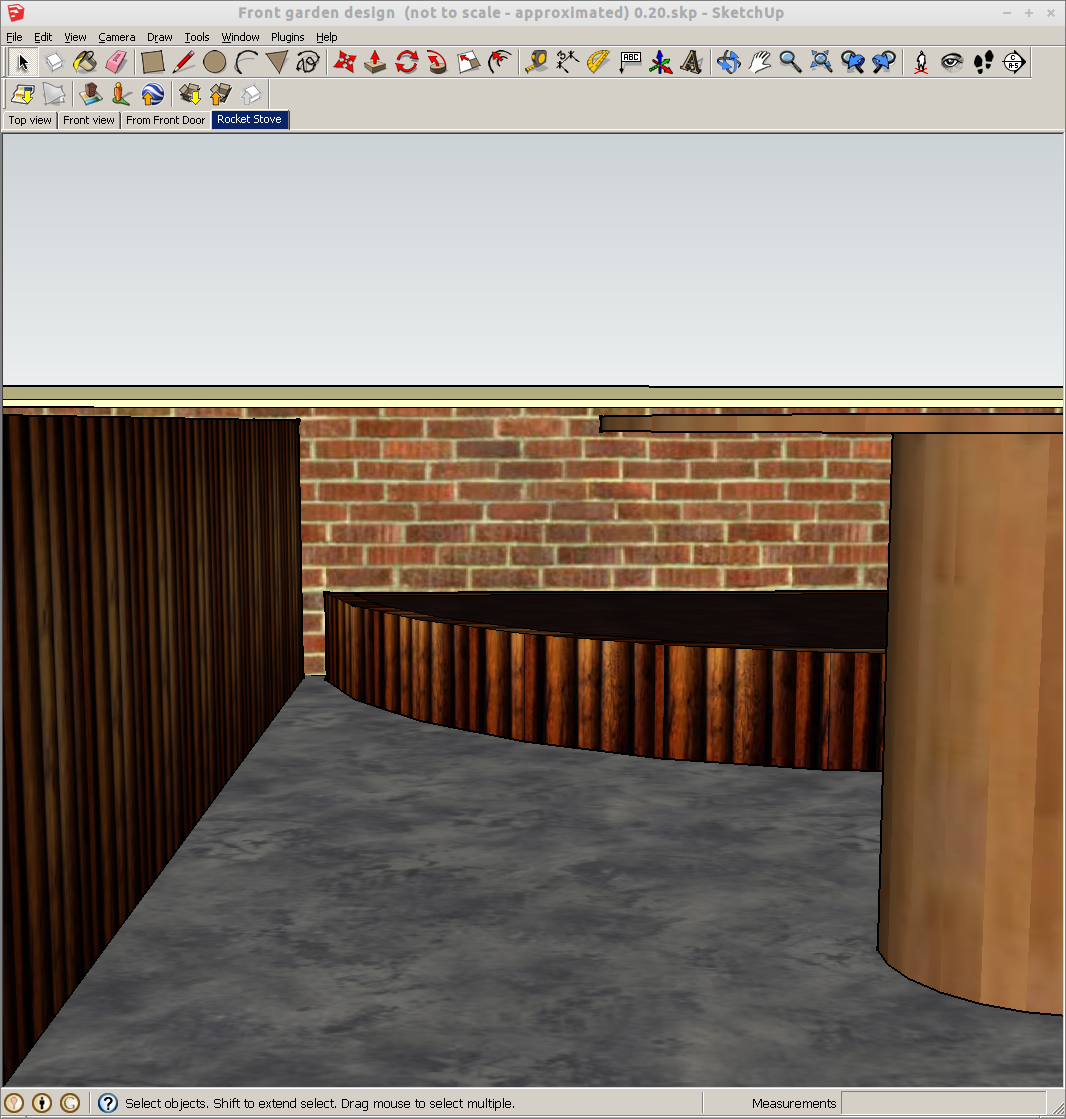Open the Plugins menu
Screen dimensions: 1066x1119
pyautogui.click(x=288, y=37)
